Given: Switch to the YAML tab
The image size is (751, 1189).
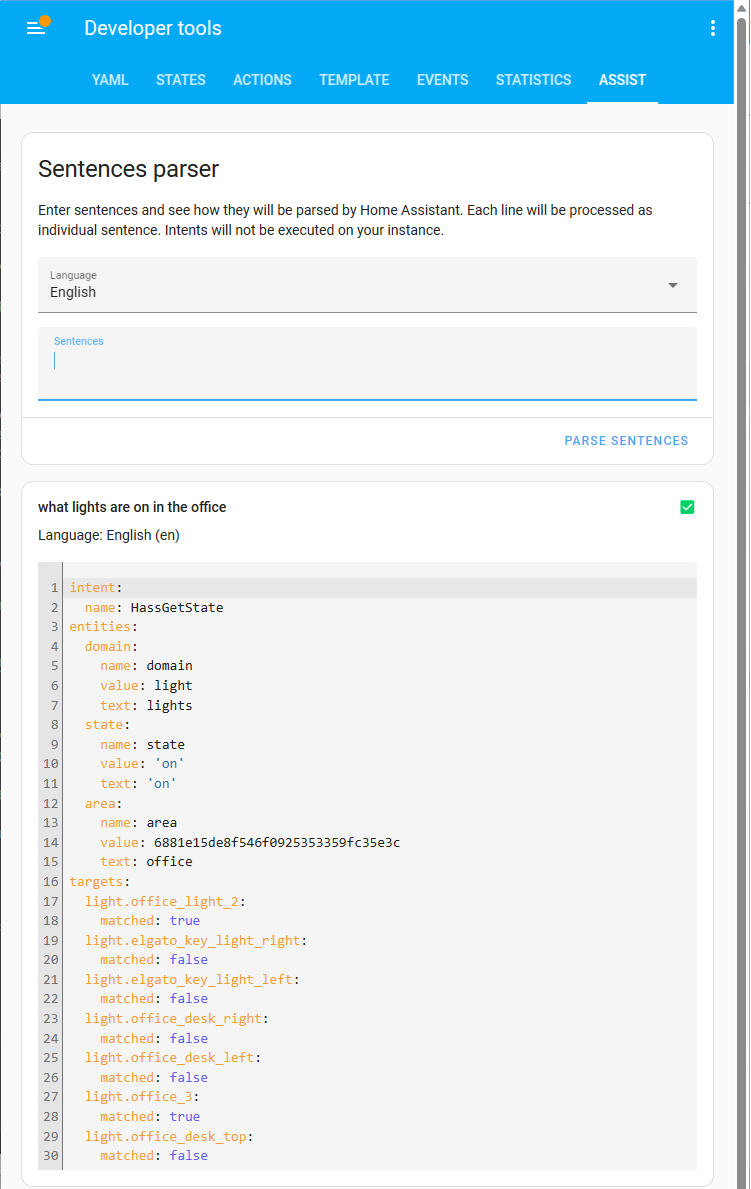Looking at the screenshot, I should click(x=110, y=80).
